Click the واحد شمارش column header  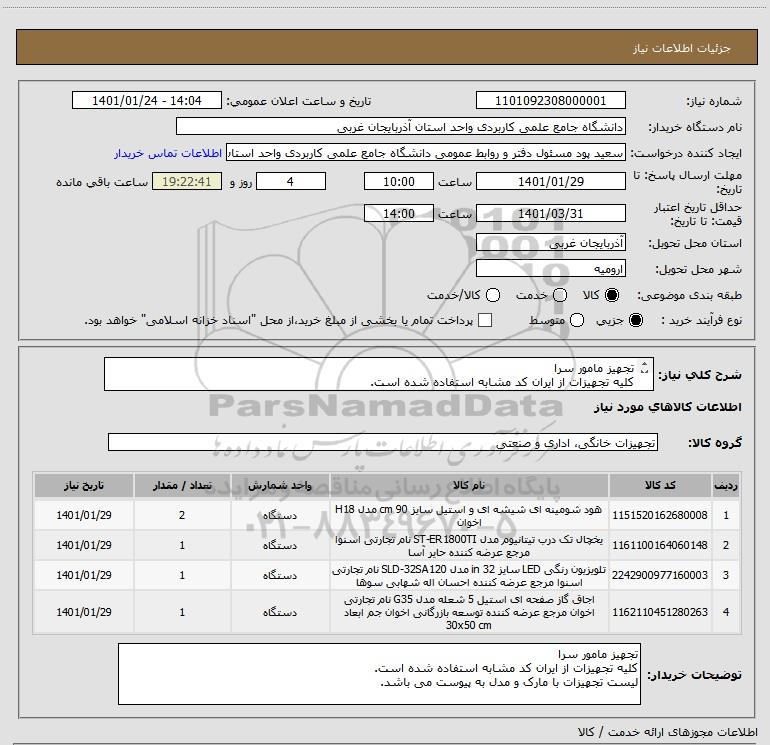coord(280,485)
